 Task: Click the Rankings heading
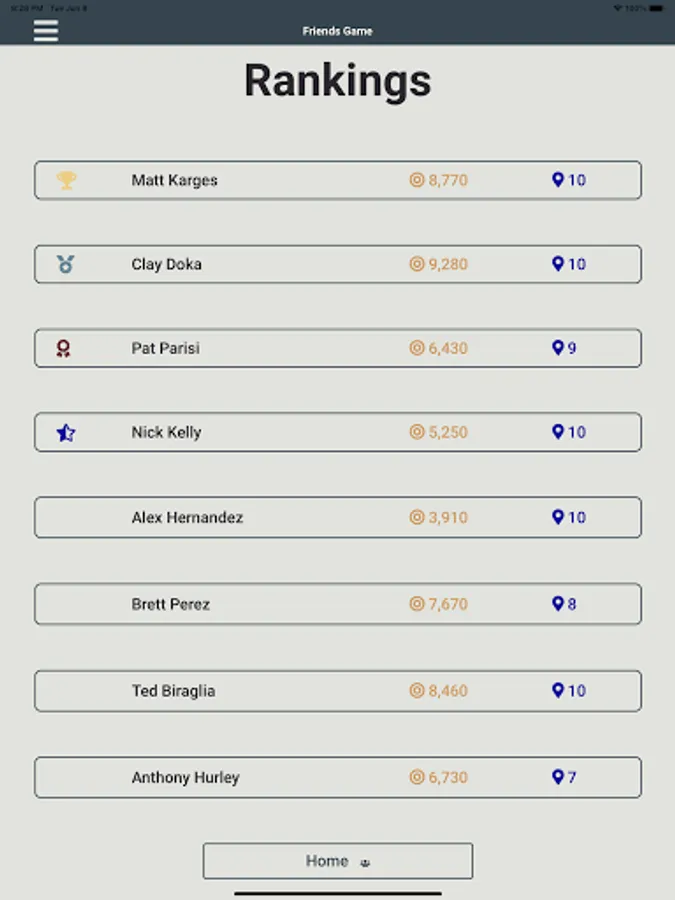tap(338, 81)
